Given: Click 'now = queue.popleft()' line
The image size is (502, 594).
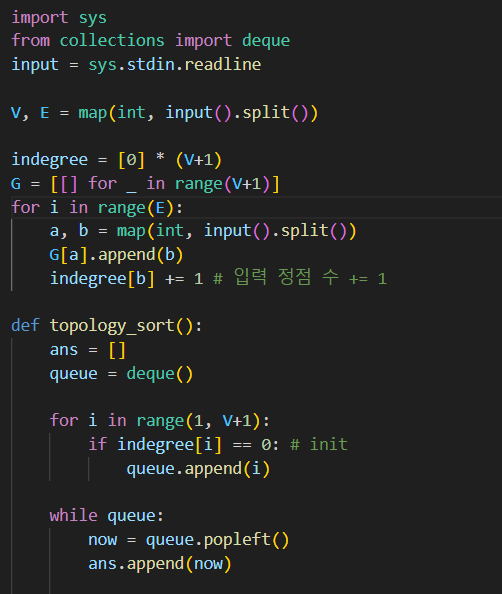Looking at the screenshot, I should click(x=189, y=539).
